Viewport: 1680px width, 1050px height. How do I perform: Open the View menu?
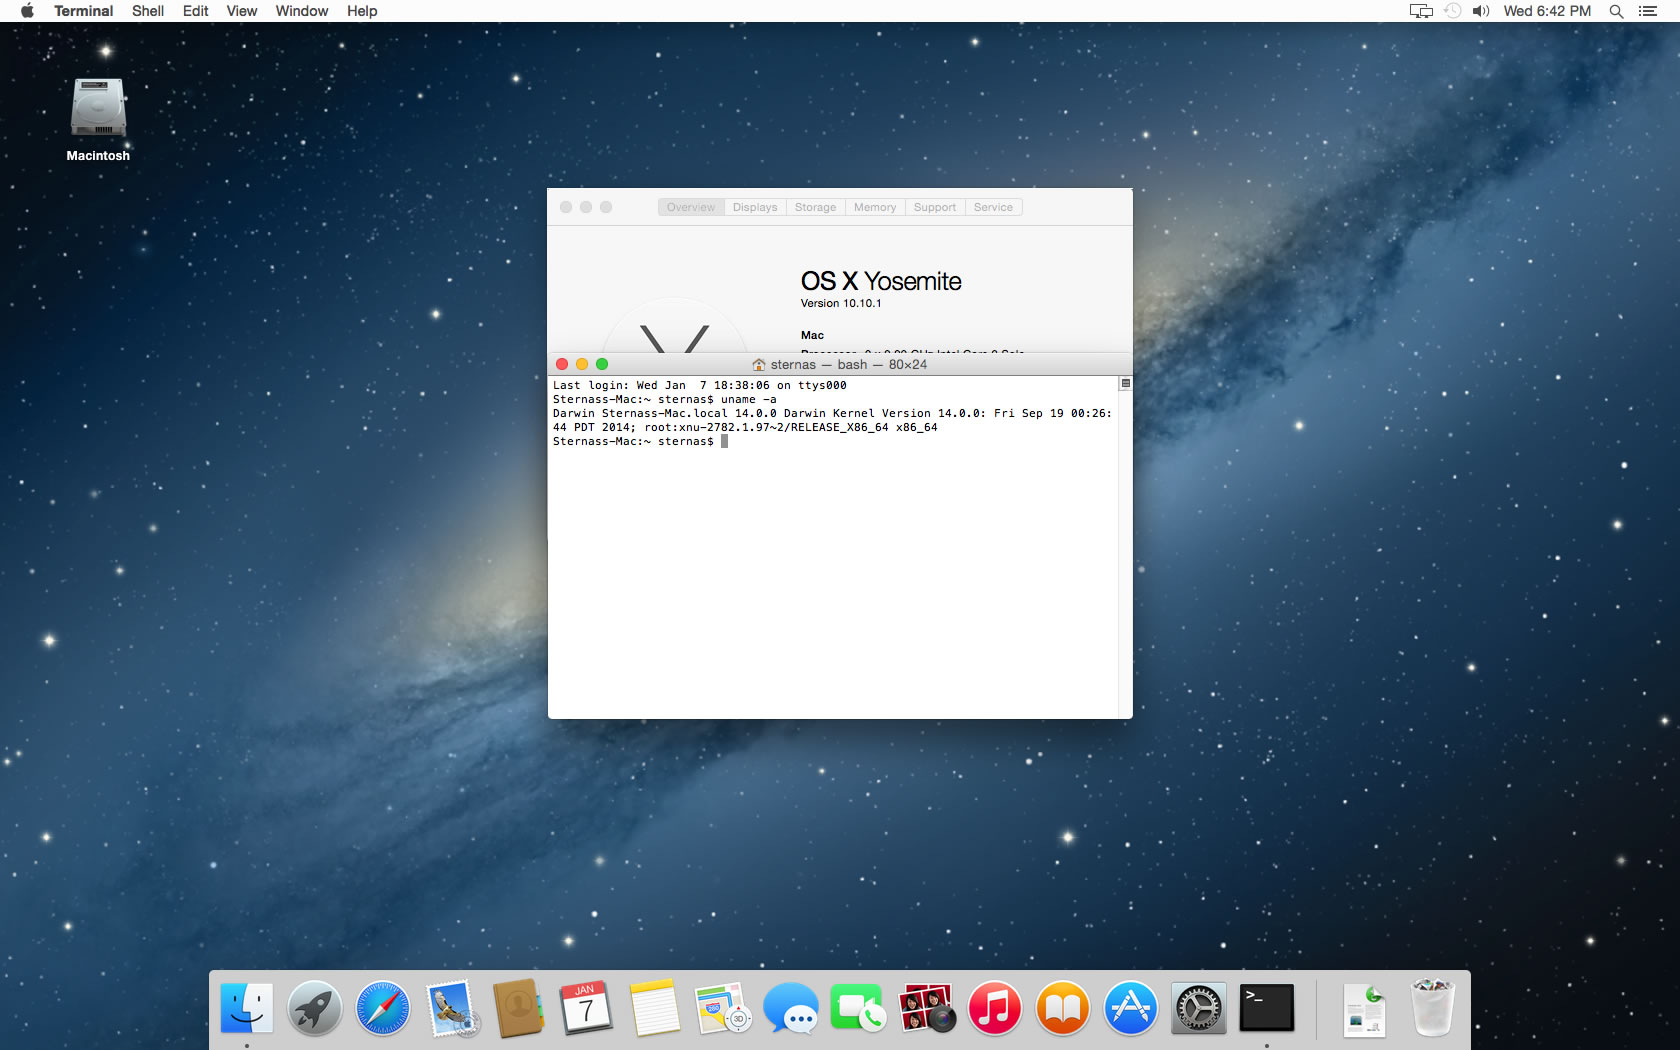(241, 11)
